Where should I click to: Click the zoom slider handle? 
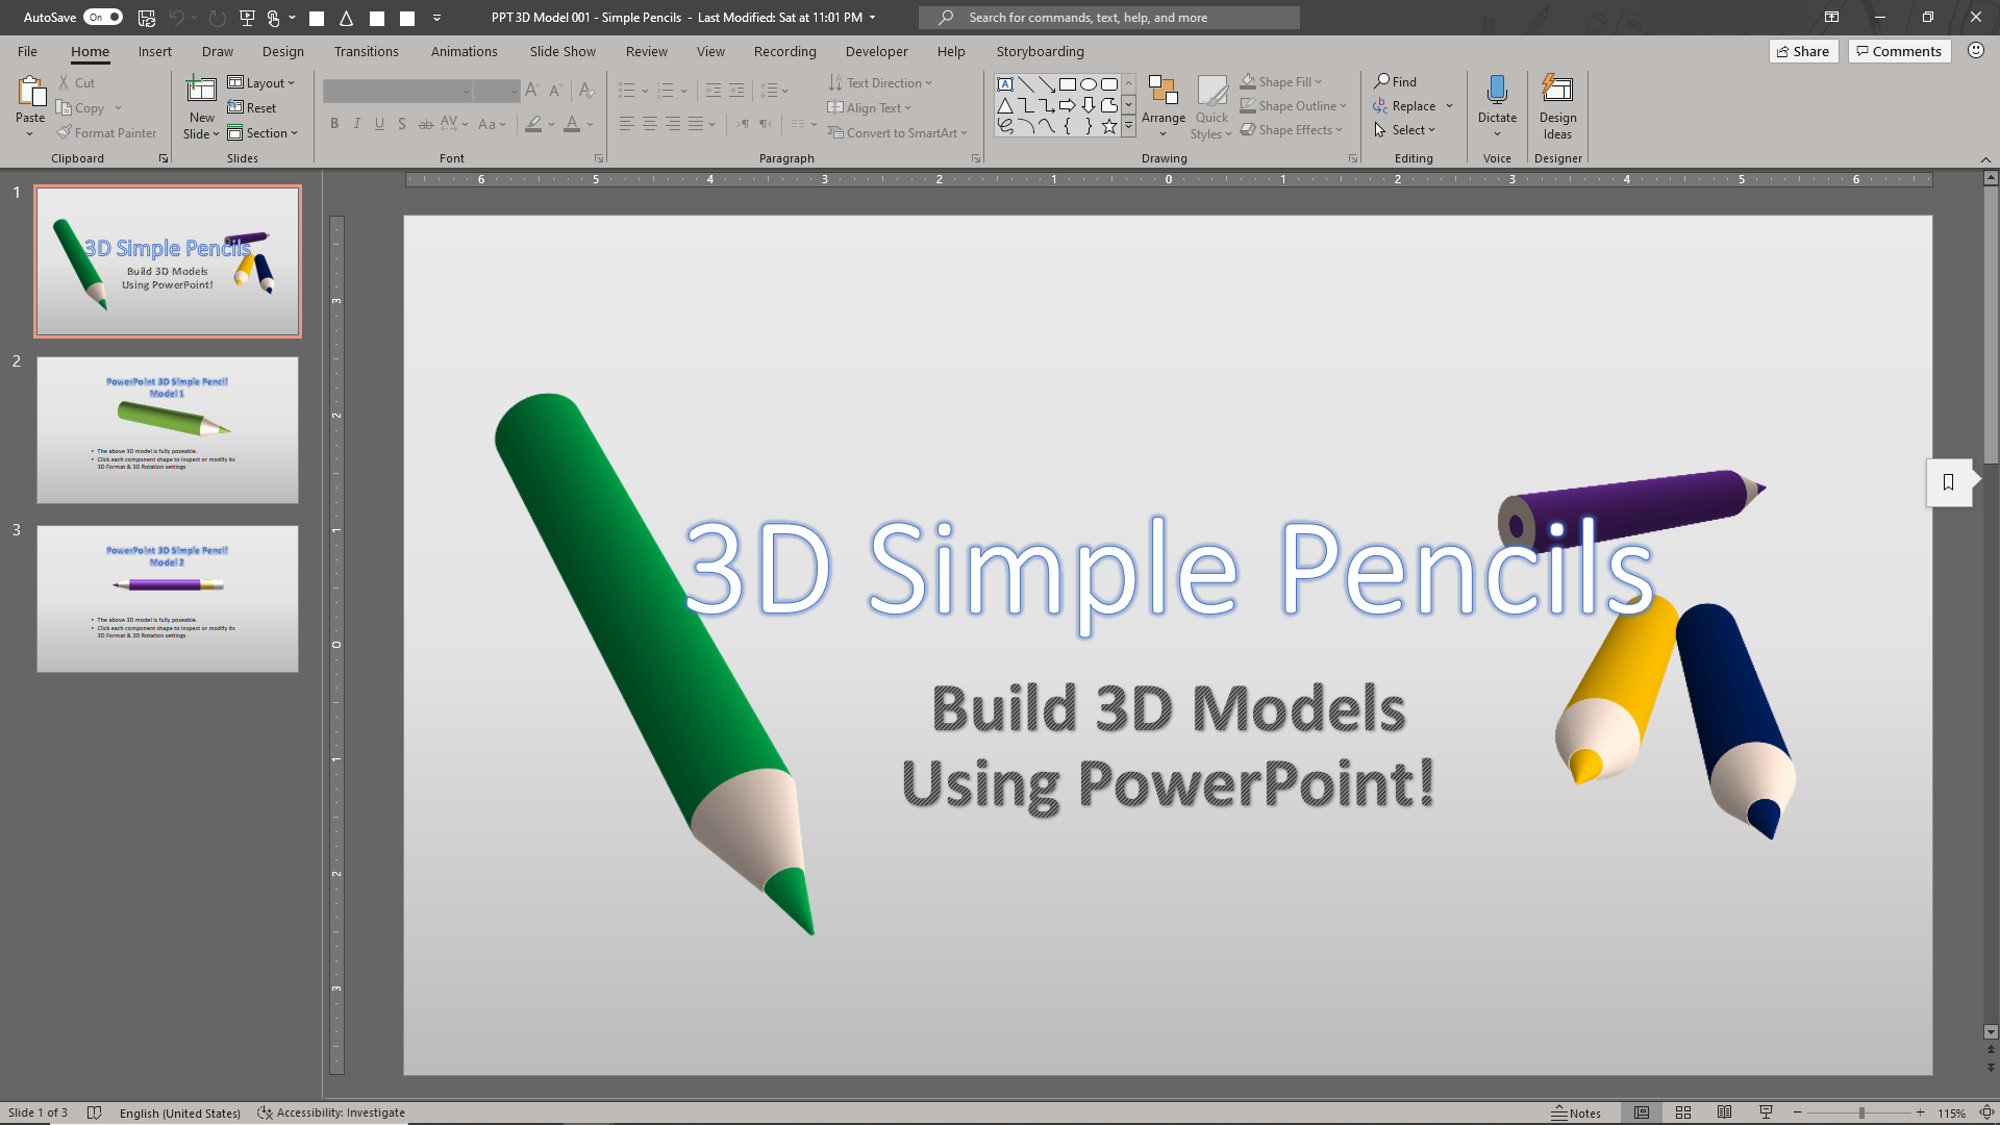pyautogui.click(x=1861, y=1112)
